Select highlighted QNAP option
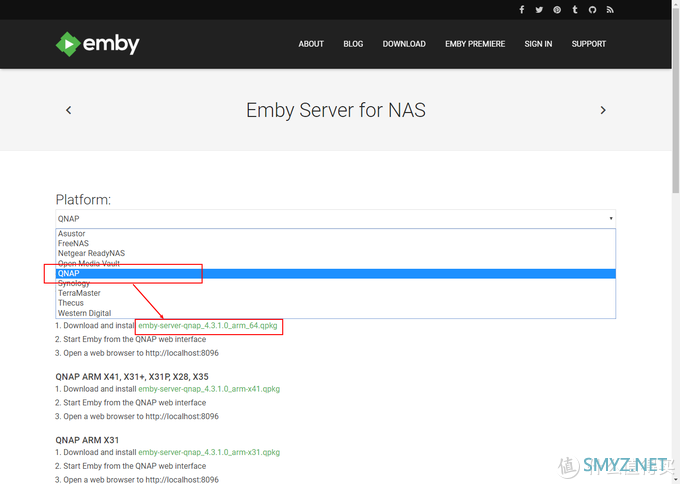Viewport: 680px width, 484px height. [335, 273]
